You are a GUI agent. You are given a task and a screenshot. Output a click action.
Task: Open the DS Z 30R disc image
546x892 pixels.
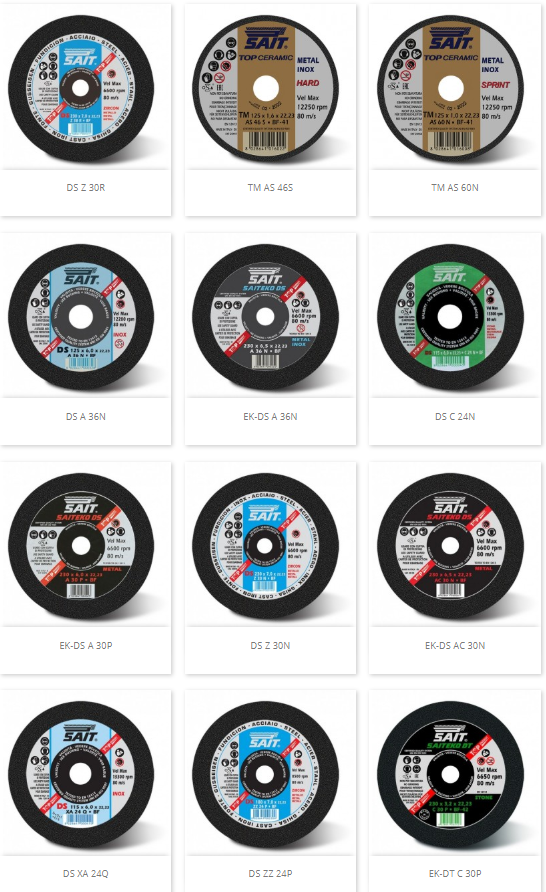point(81,89)
